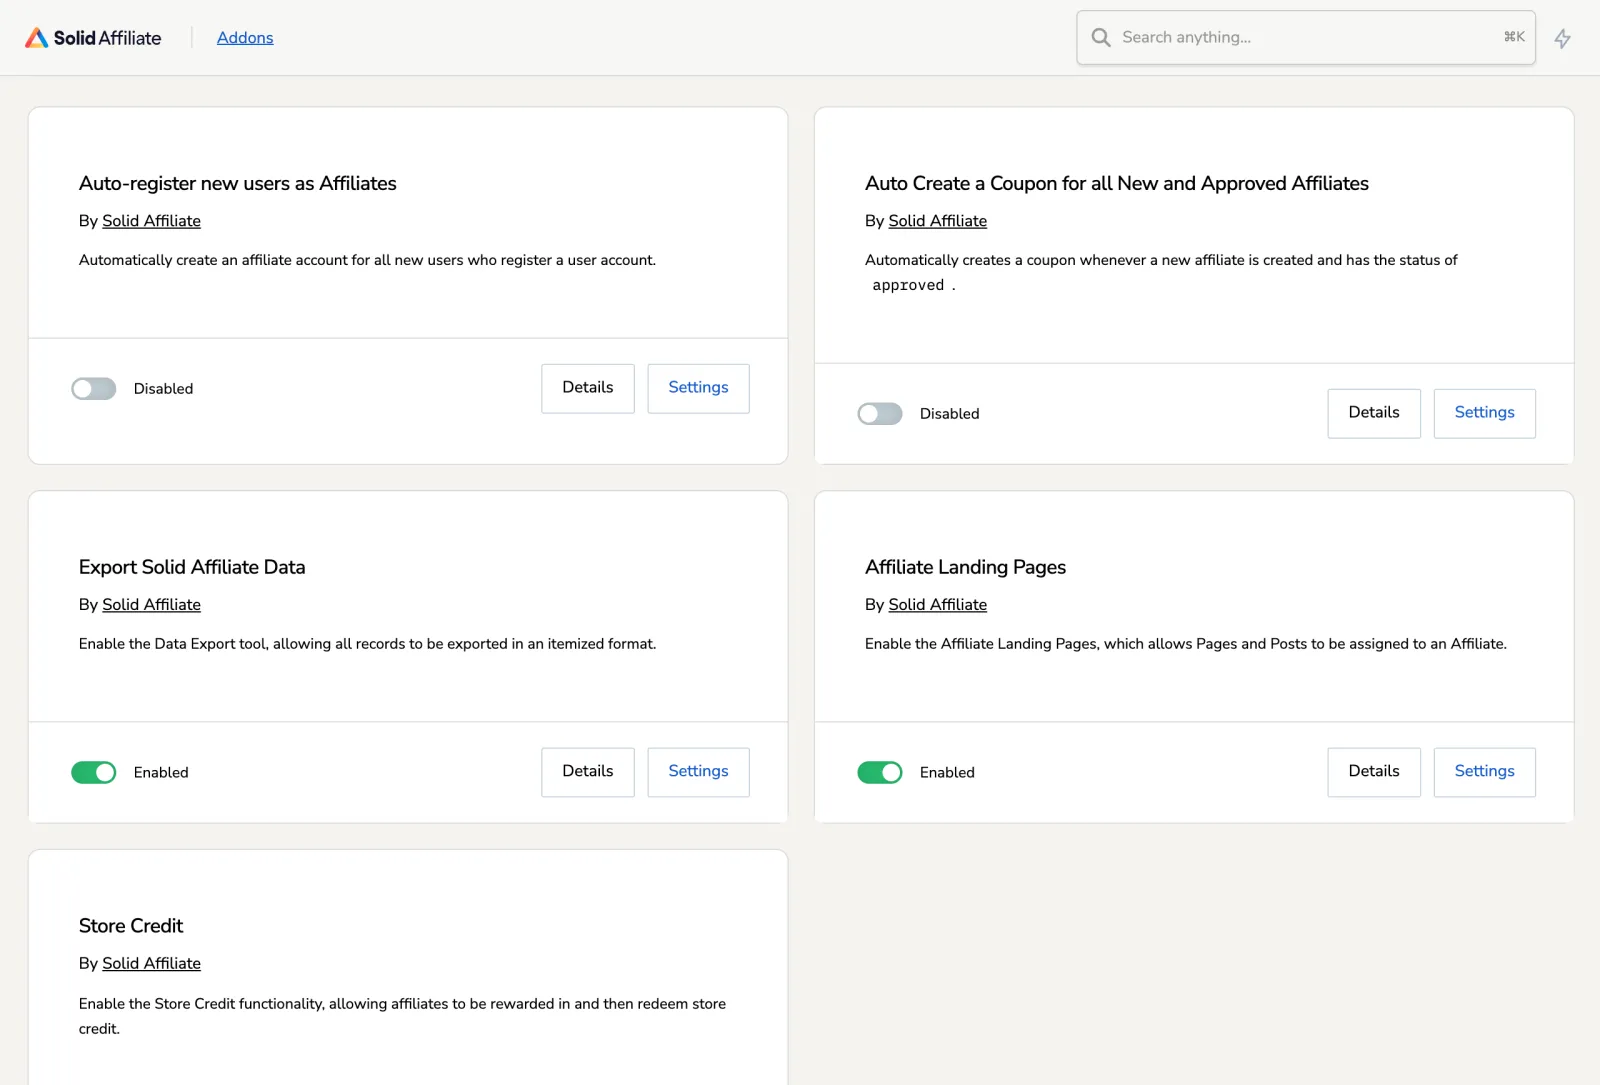Viewport: 1600px width, 1085px height.
Task: Open the Addons breadcrumb link
Action: (x=245, y=37)
